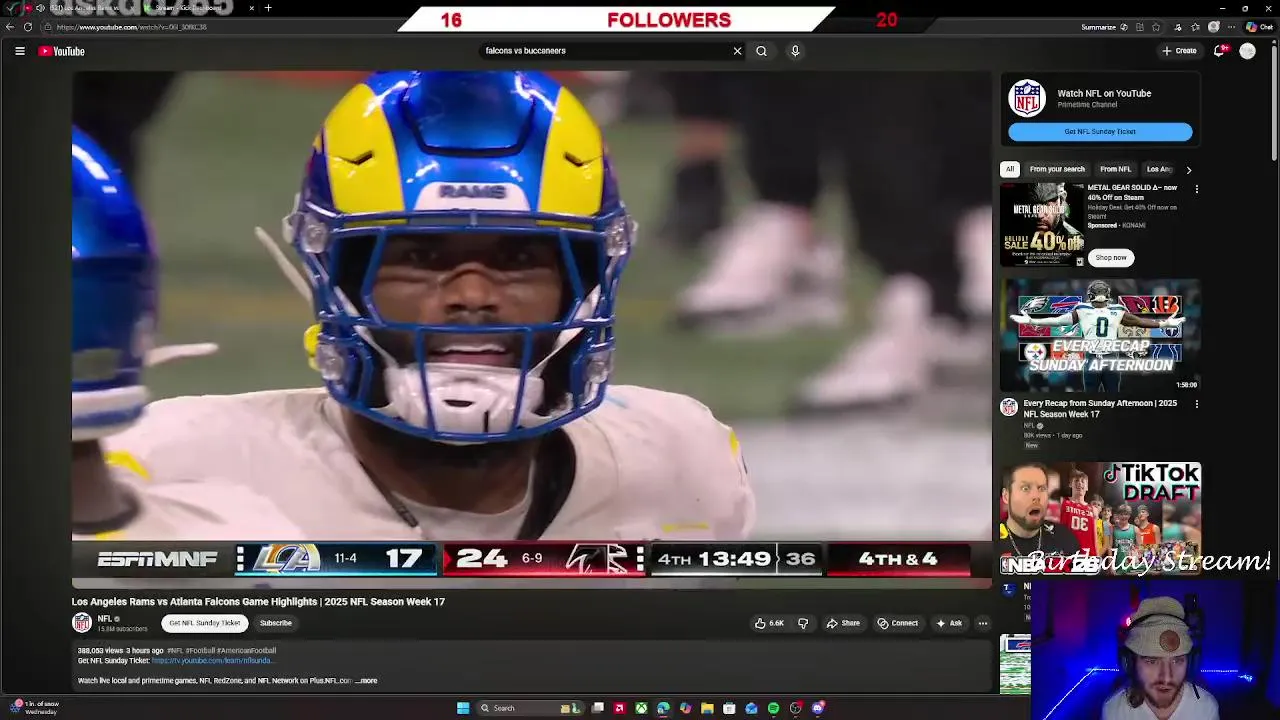The image size is (1280, 720).
Task: Open Task View on taskbar
Action: pos(597,708)
